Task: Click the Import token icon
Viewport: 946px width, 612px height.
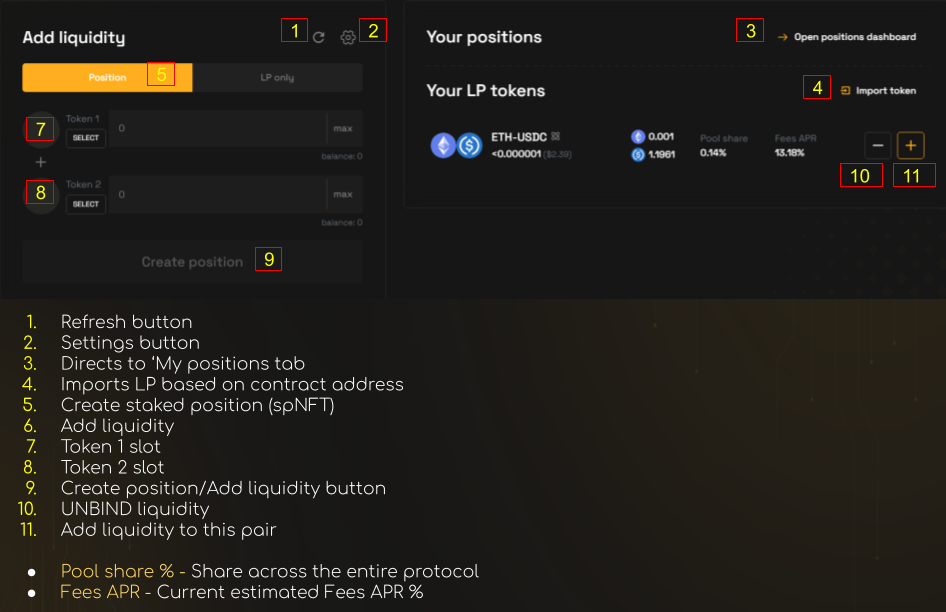Action: click(x=846, y=91)
